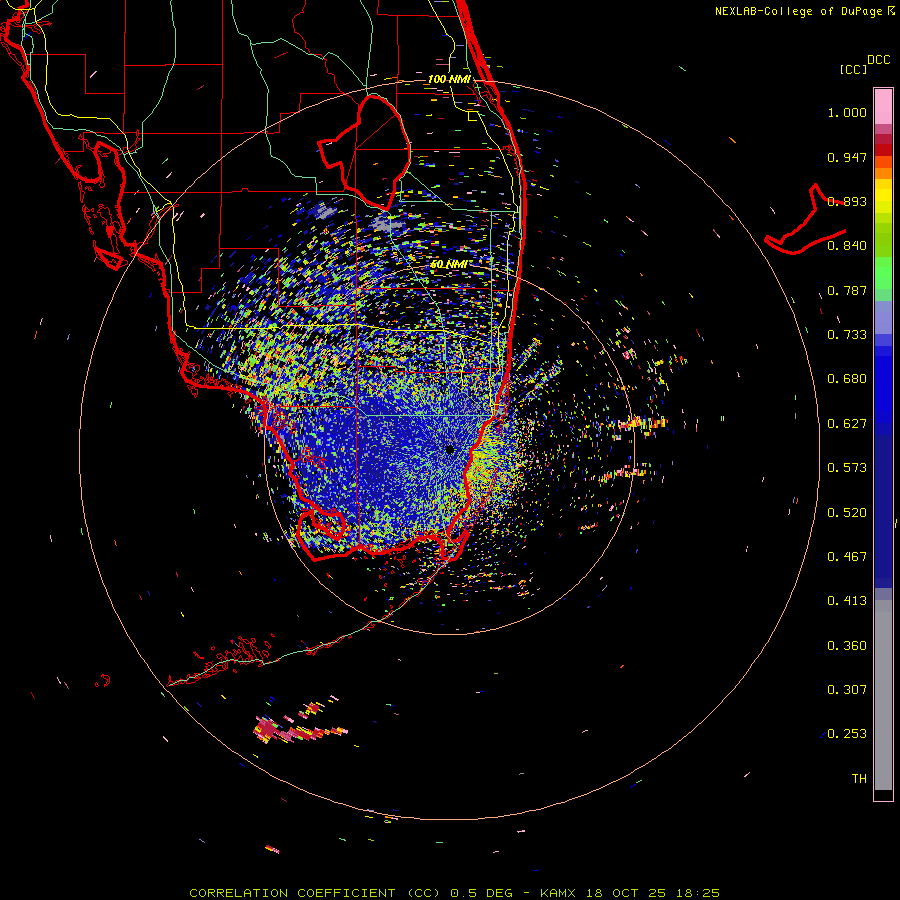
Task: Click the 0.840 colorbar value
Action: click(x=847, y=246)
